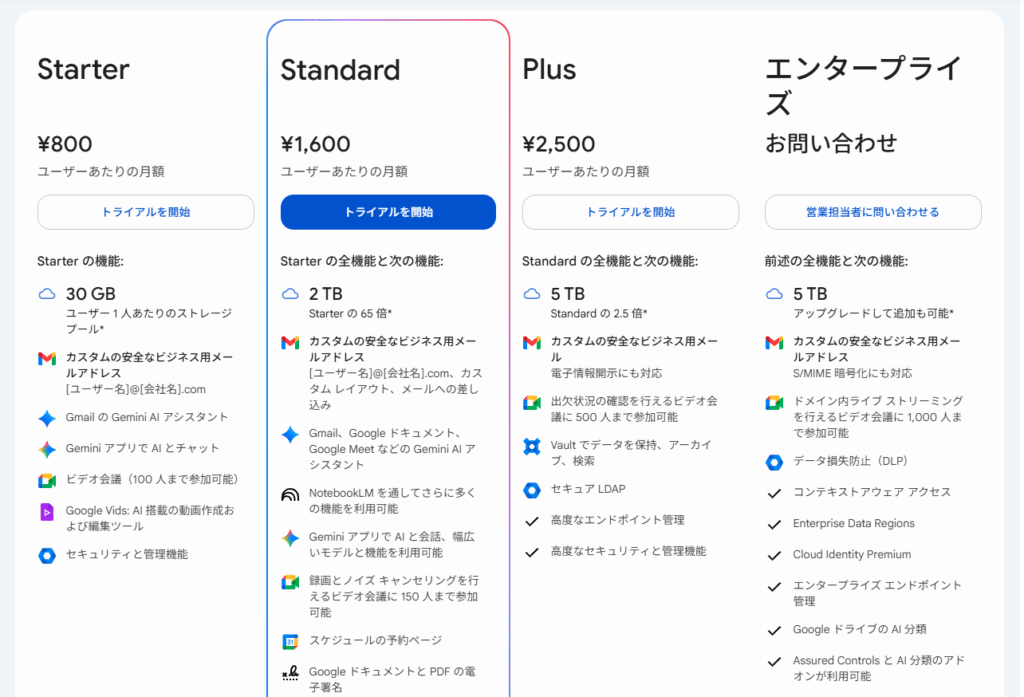The width and height of the screenshot is (1024, 697).
Task: Click the エンタープライズ plan heading
Action: pos(863,85)
